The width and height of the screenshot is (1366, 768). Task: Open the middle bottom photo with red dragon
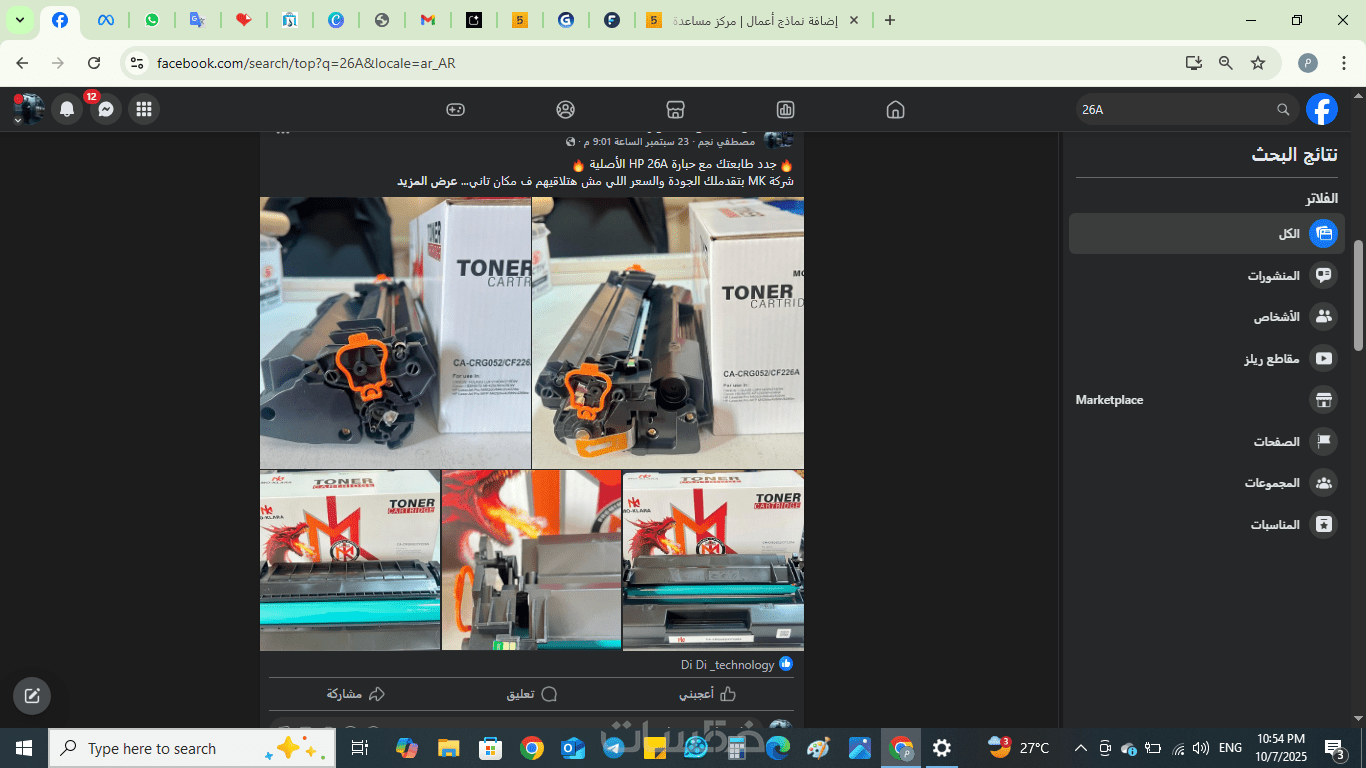coord(531,560)
